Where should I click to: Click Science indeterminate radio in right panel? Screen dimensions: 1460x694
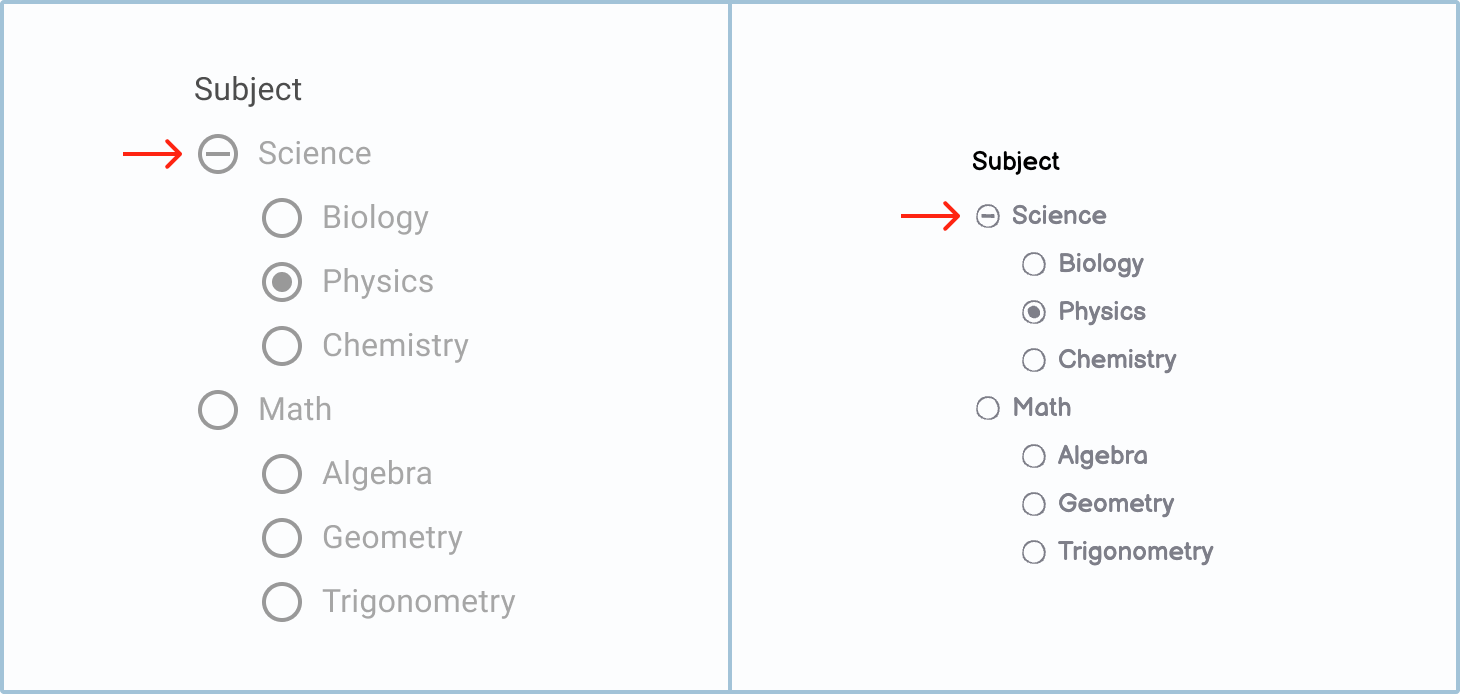coord(987,216)
